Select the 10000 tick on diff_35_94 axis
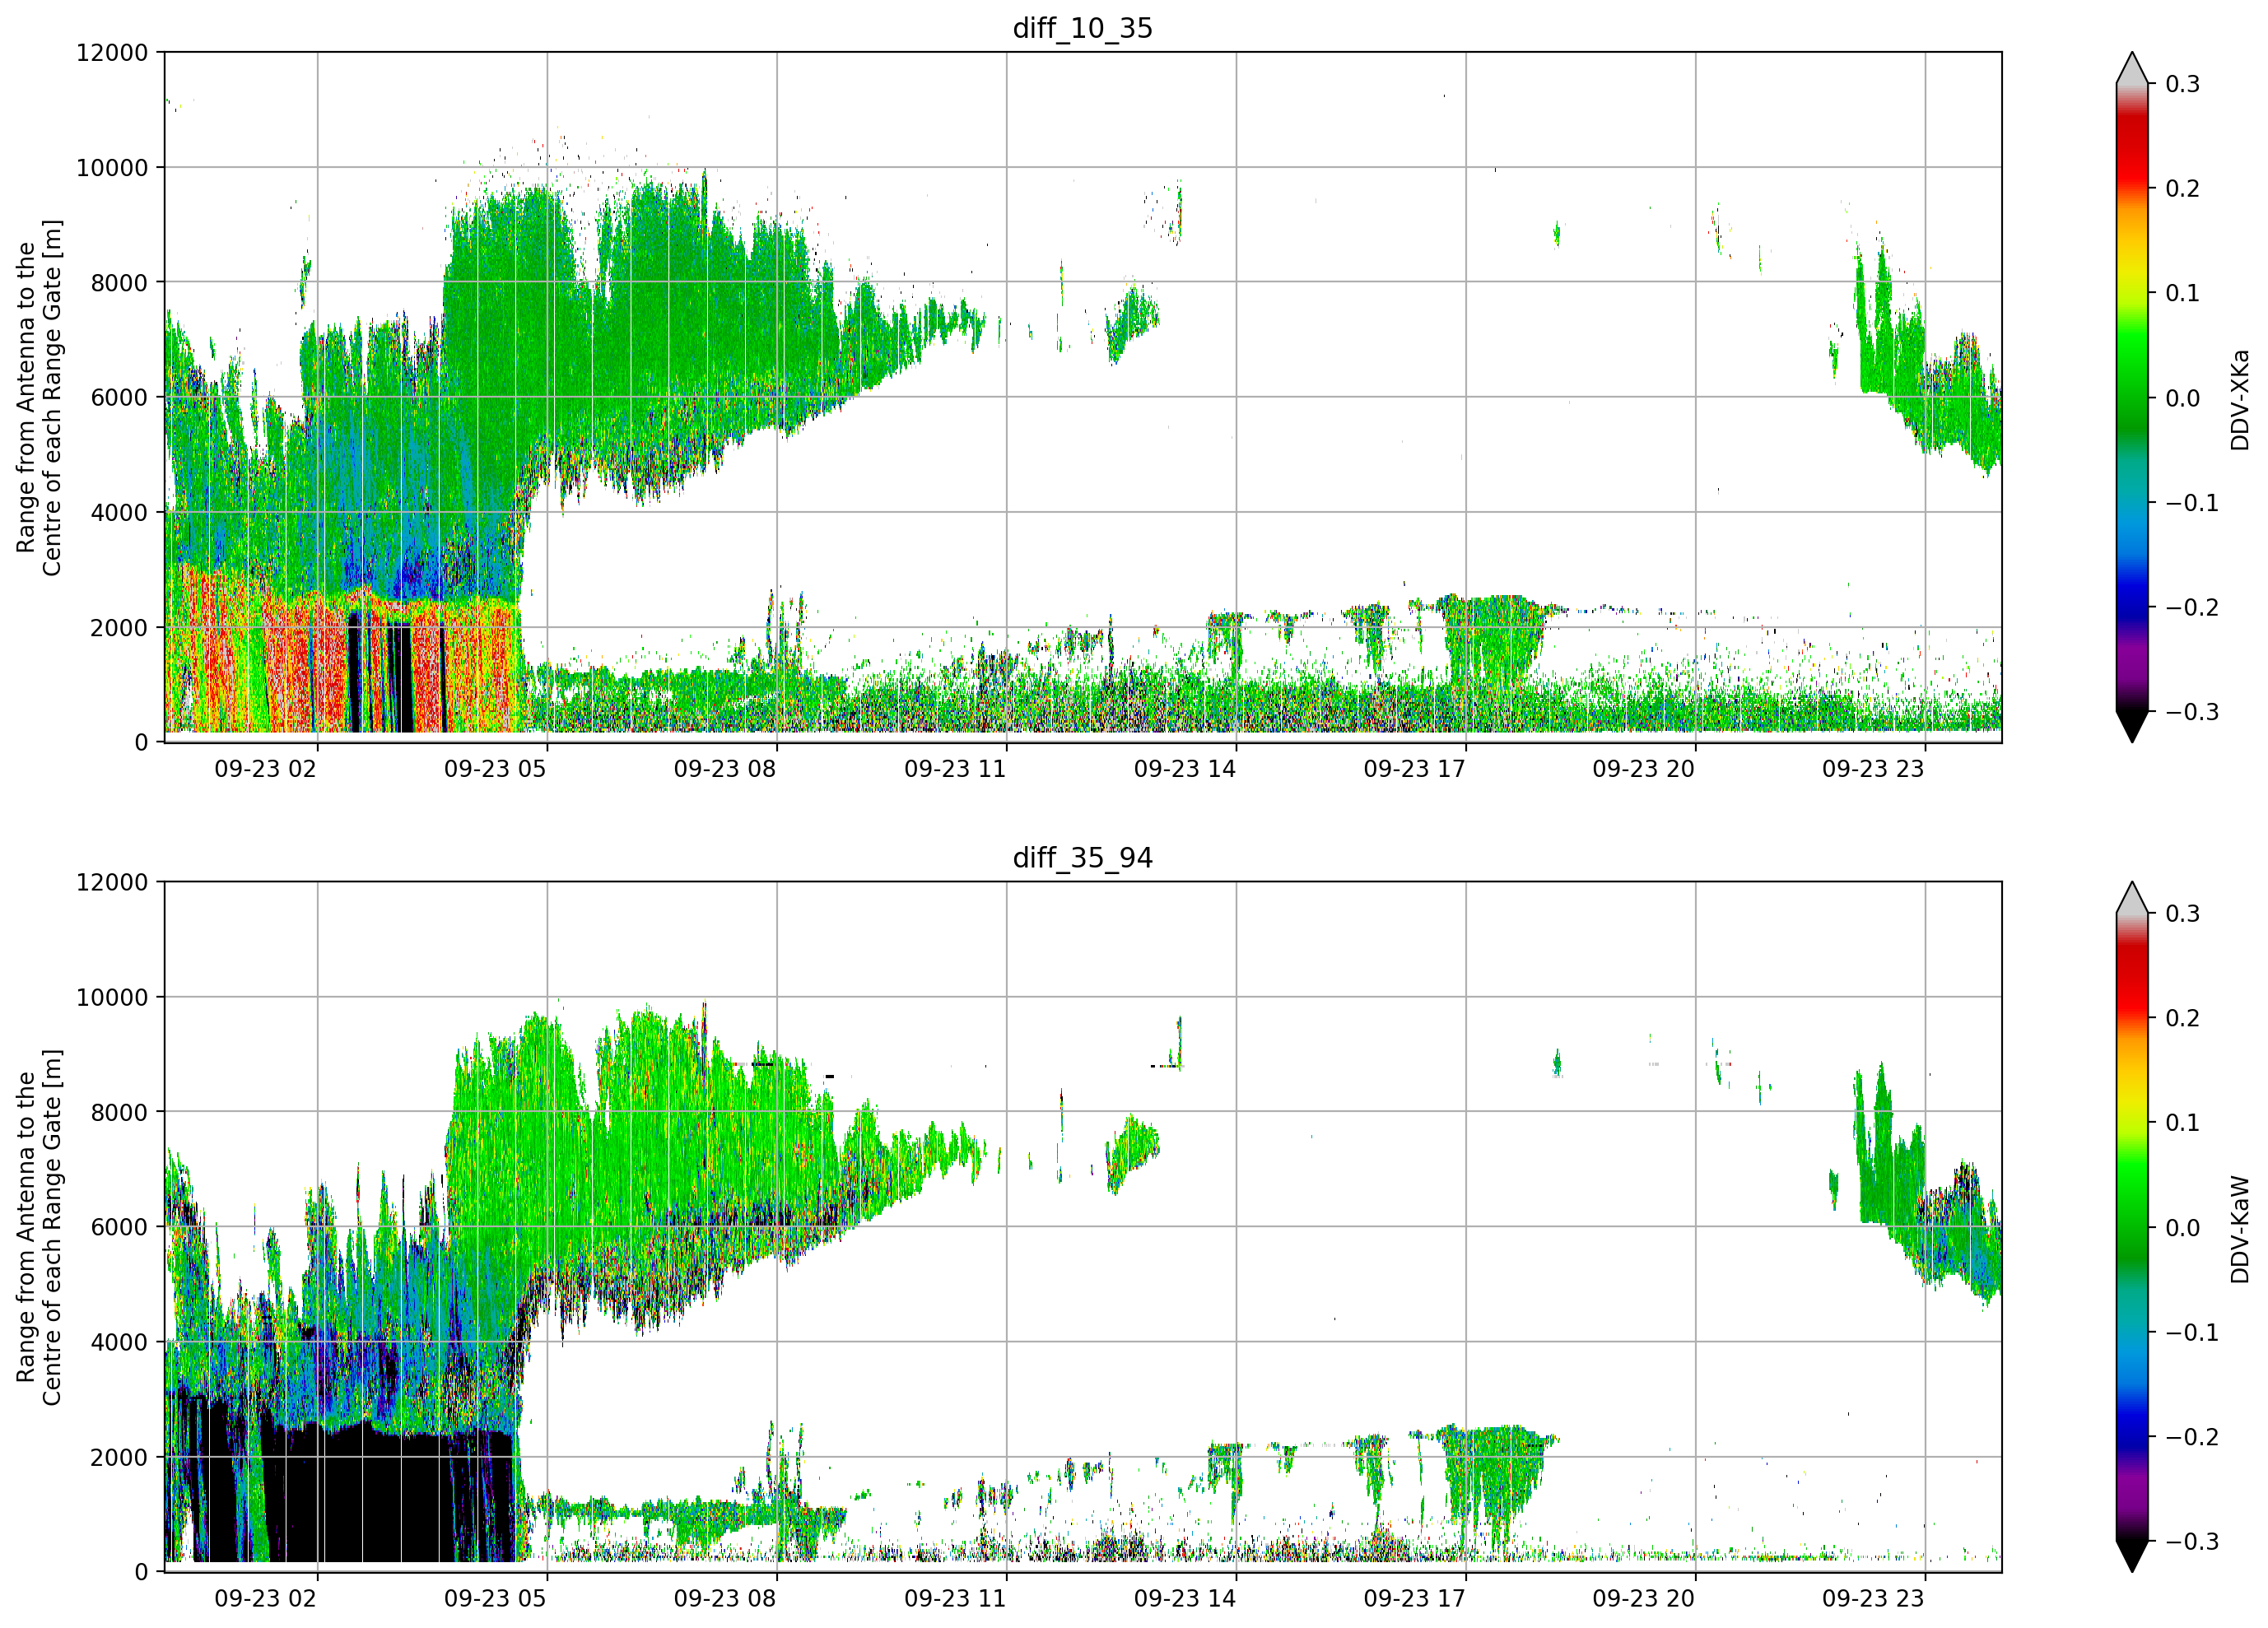The width and height of the screenshot is (2268, 1628). point(112,998)
